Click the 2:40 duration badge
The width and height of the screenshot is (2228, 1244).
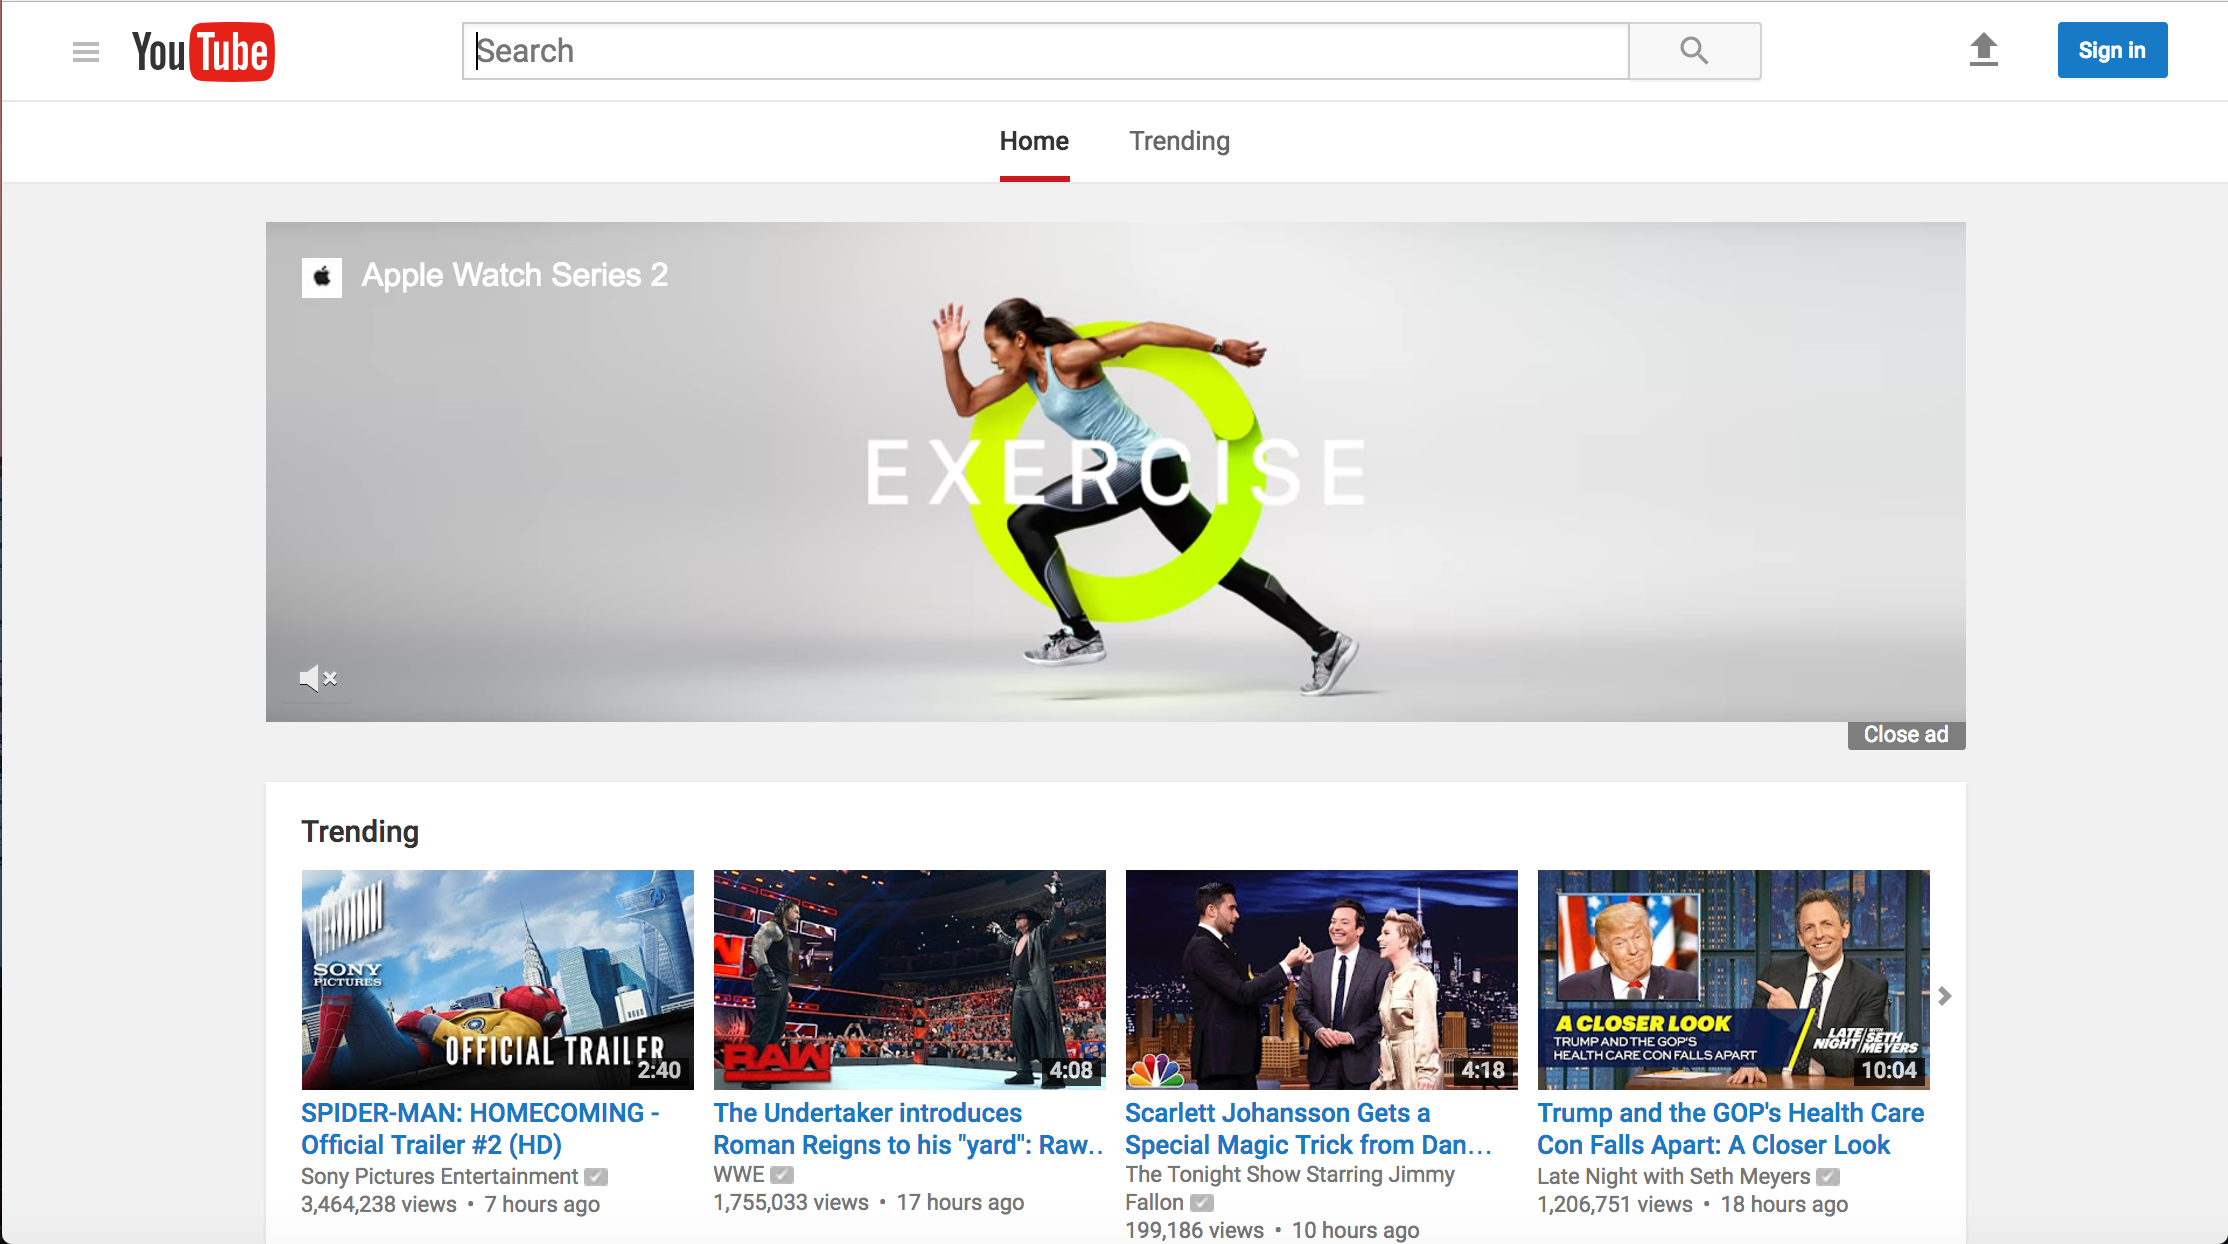(660, 1070)
